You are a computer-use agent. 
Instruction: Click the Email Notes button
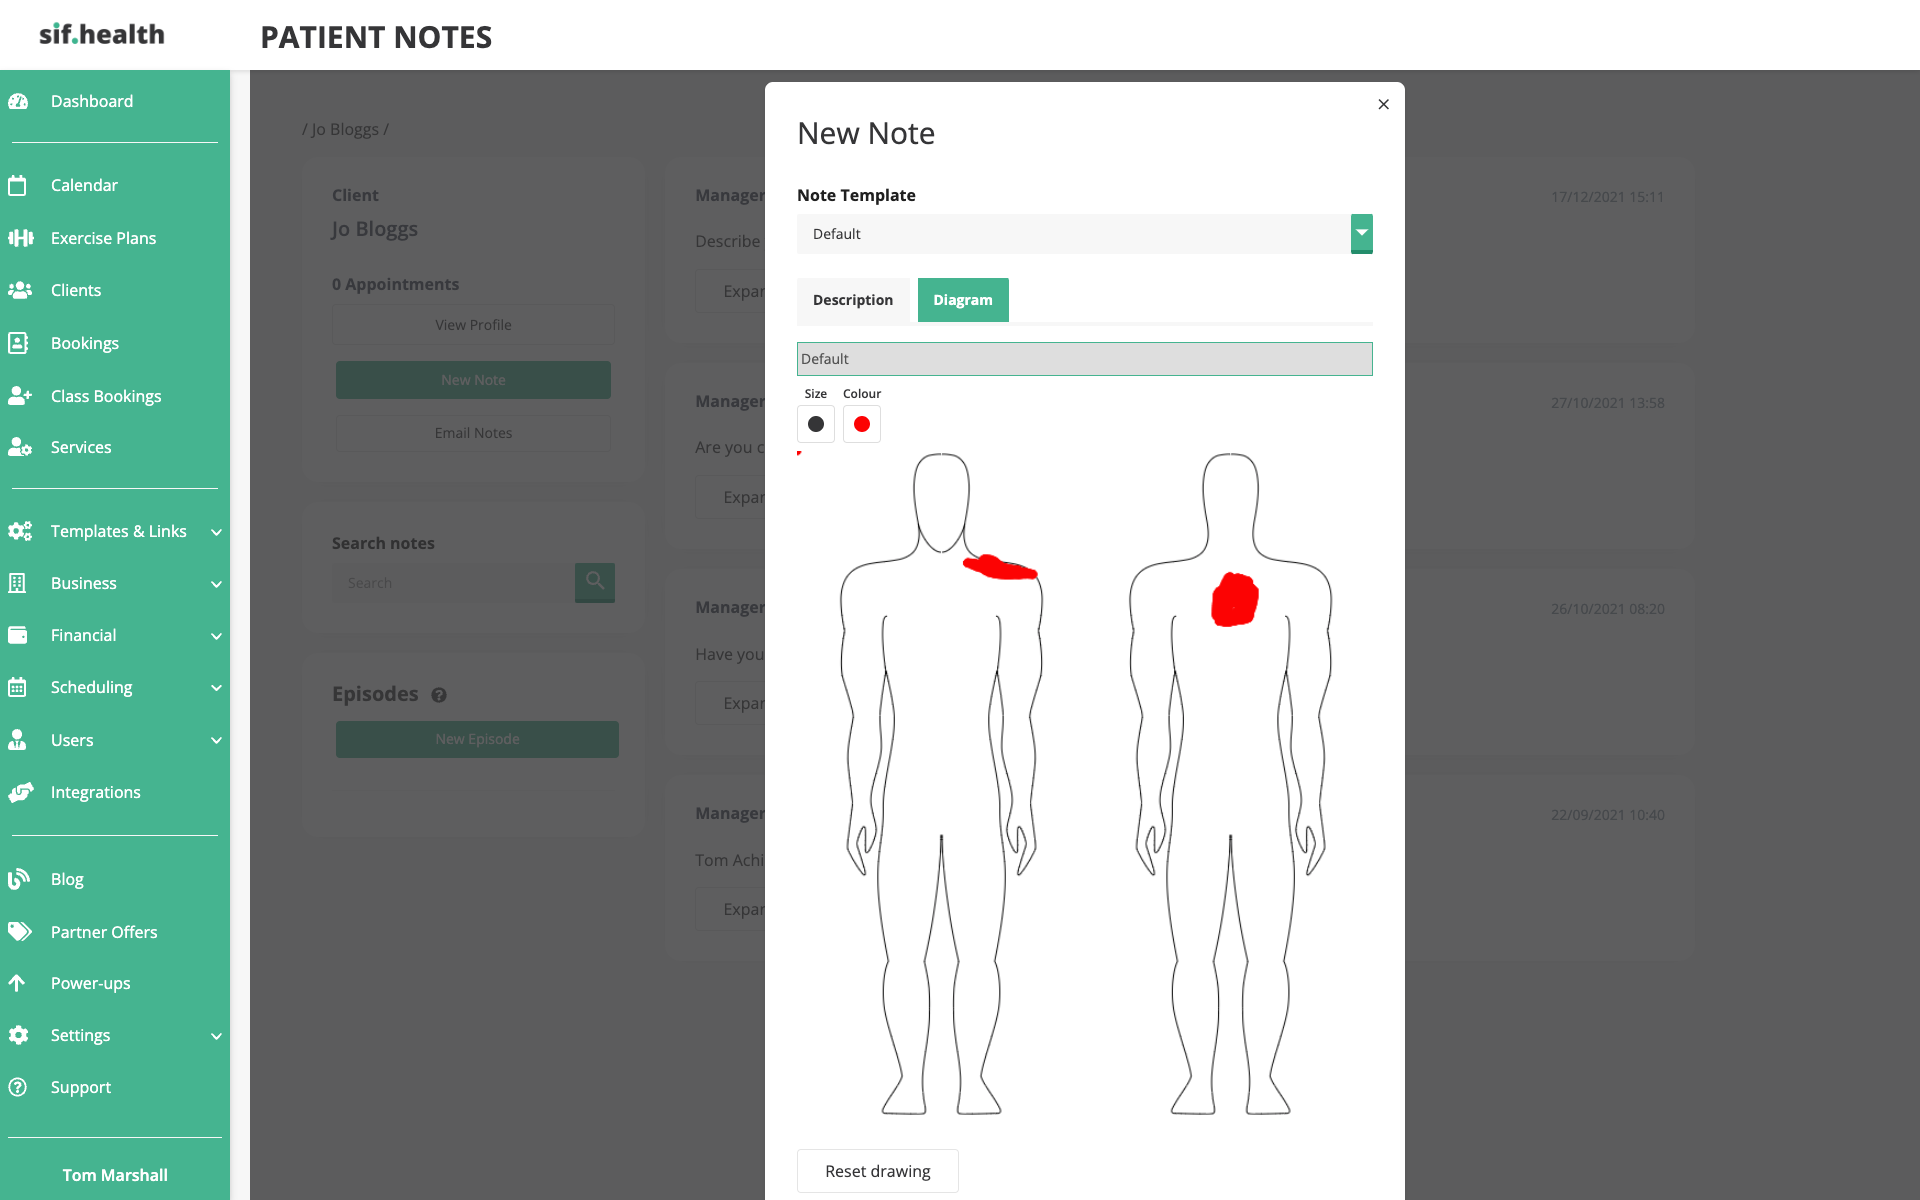pyautogui.click(x=473, y=433)
